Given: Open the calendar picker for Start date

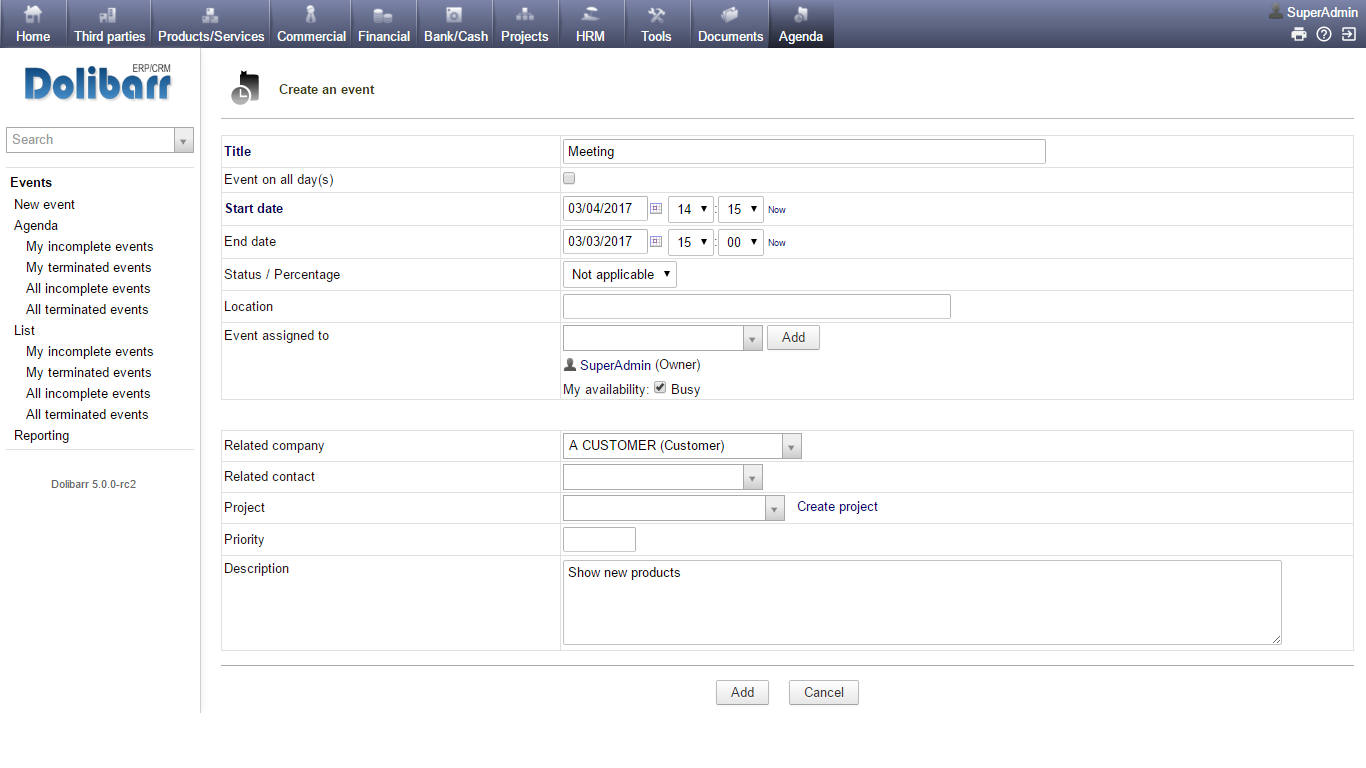Looking at the screenshot, I should [x=655, y=209].
